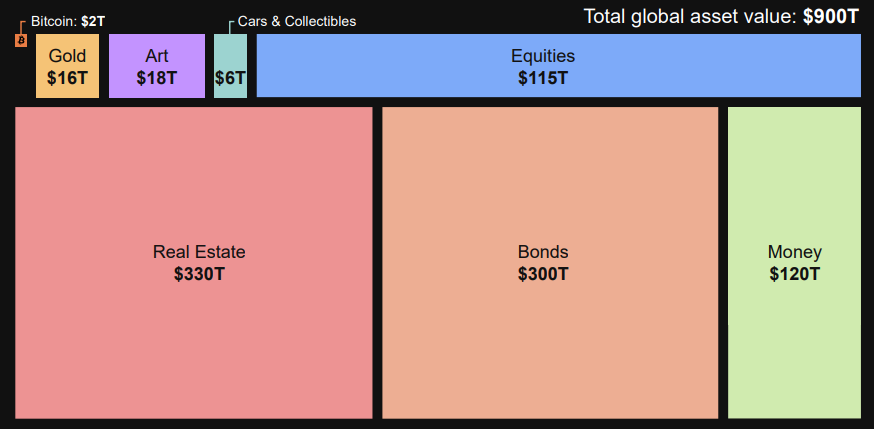Click the $18T value under Art
The width and height of the screenshot is (874, 429).
(x=157, y=77)
